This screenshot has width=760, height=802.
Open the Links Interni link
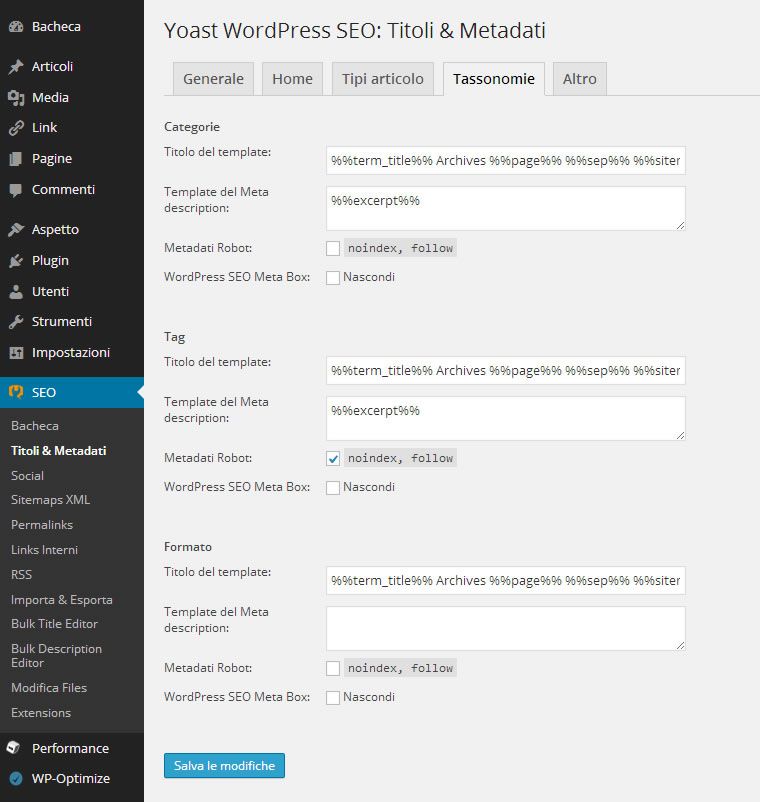click(44, 550)
